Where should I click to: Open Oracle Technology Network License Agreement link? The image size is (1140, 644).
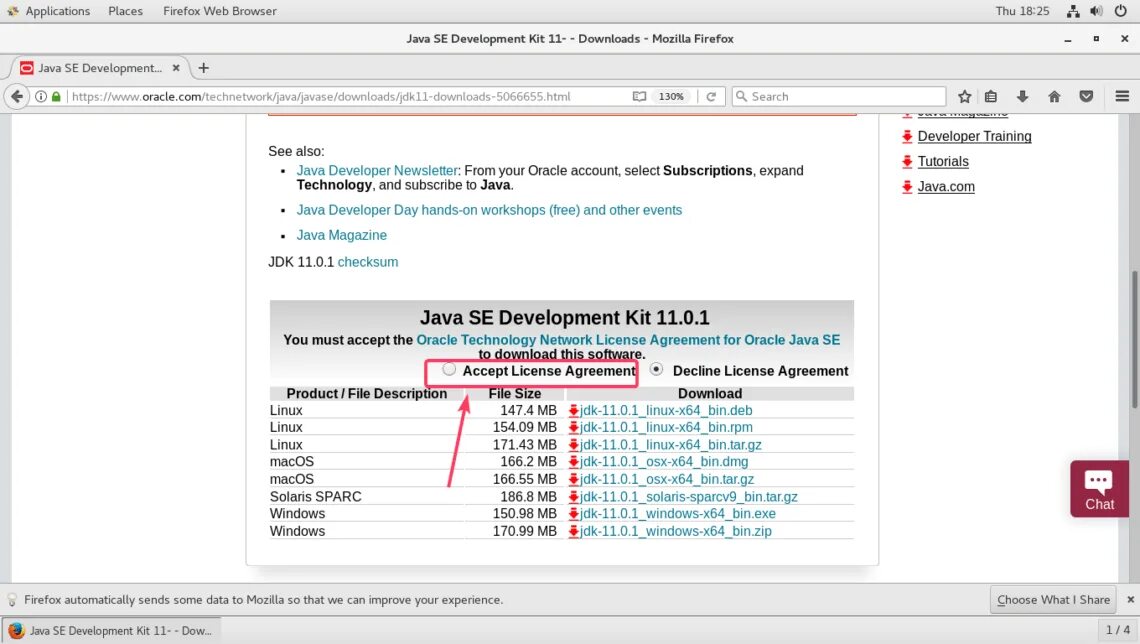coord(628,339)
